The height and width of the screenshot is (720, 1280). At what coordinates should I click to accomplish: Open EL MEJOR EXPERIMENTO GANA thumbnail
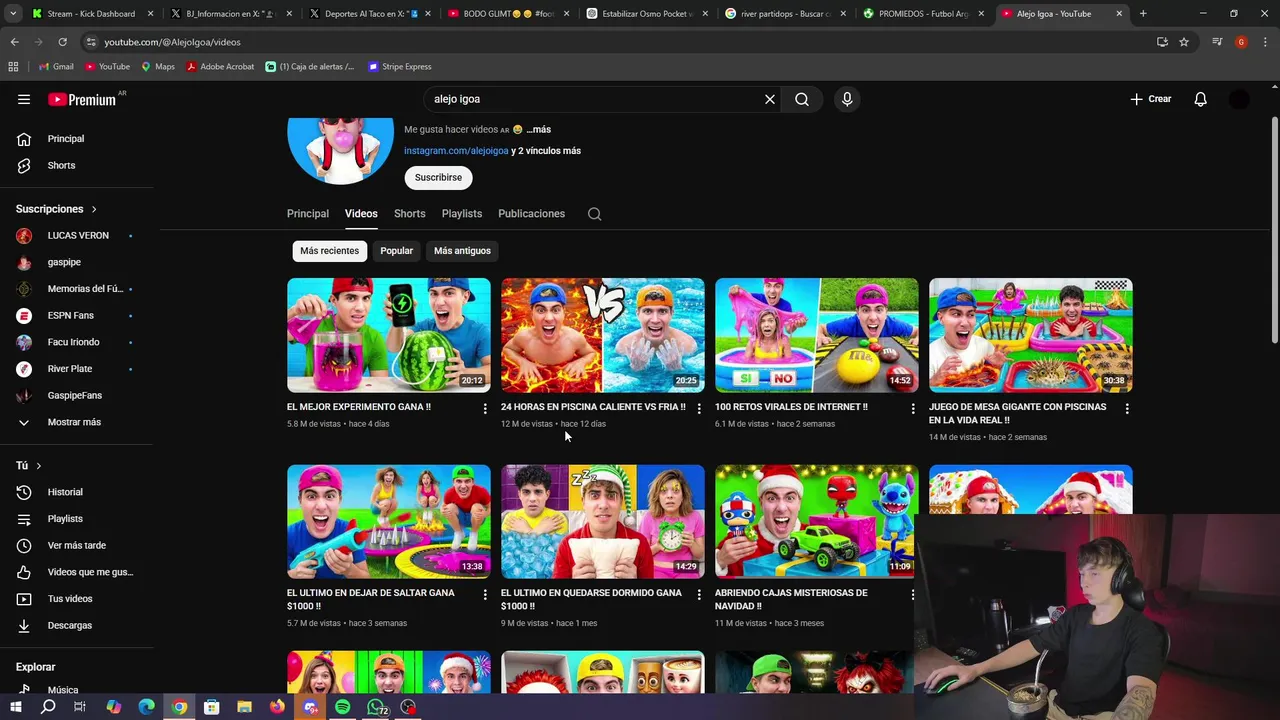389,335
